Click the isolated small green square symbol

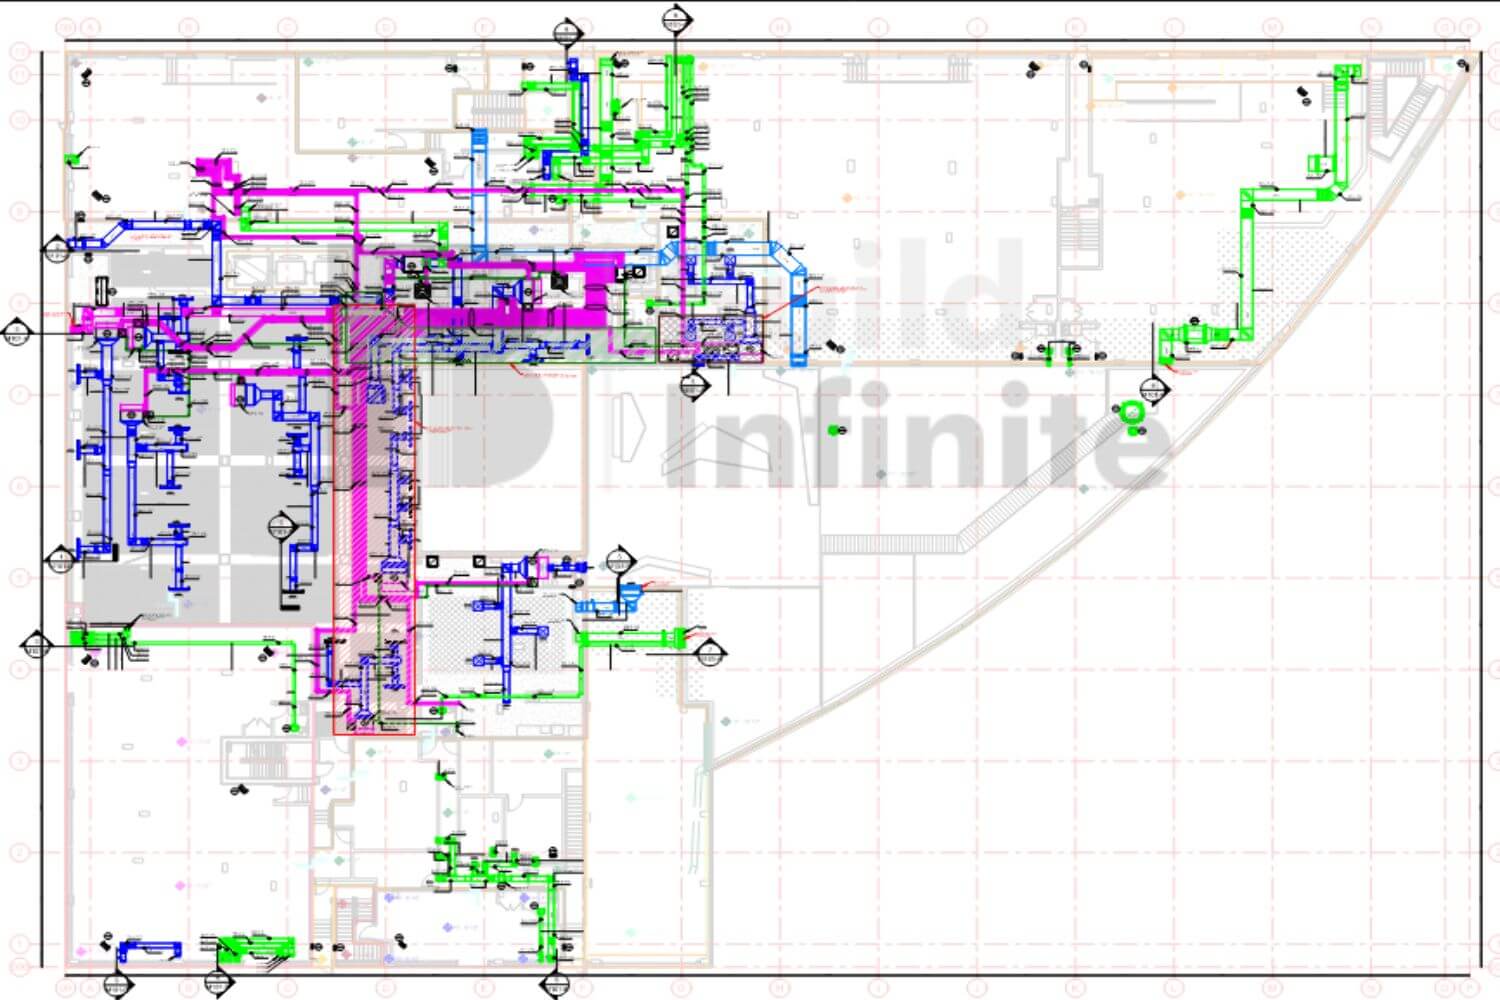pos(834,430)
